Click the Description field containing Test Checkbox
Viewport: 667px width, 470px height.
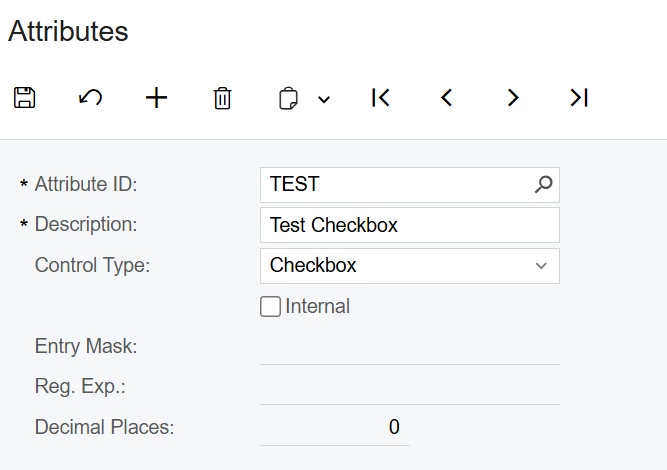point(410,225)
